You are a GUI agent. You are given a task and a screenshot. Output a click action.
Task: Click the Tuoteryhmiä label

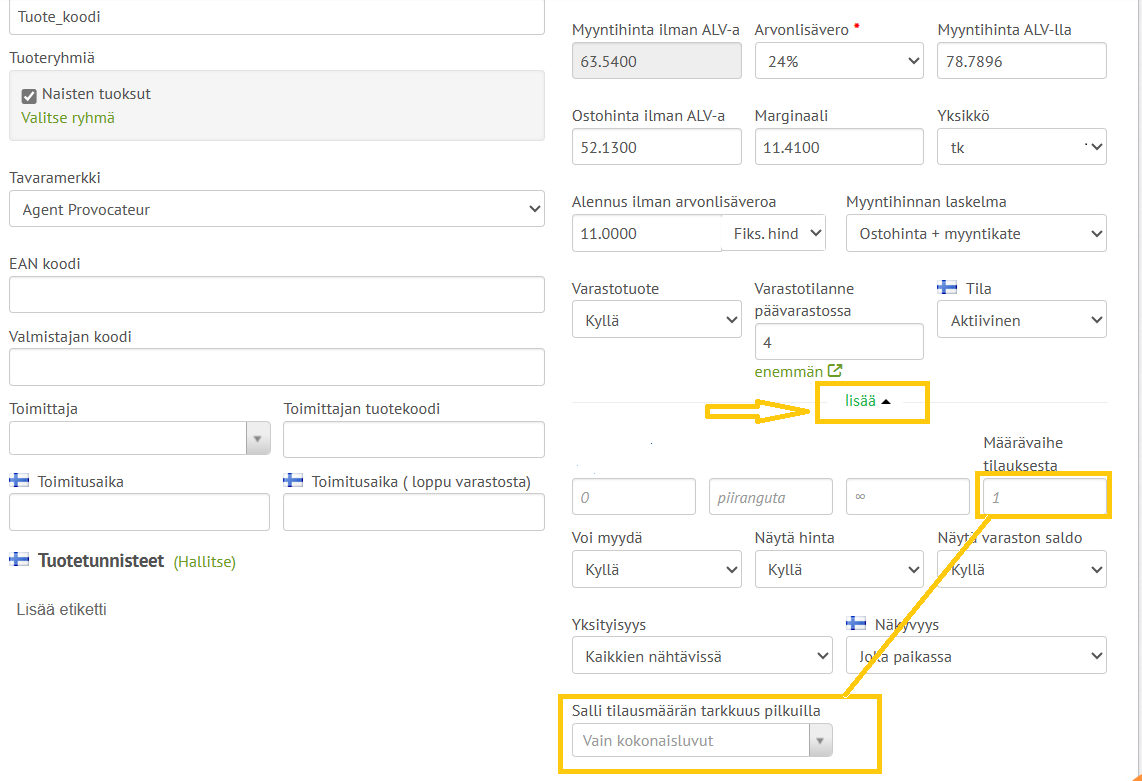[52, 58]
